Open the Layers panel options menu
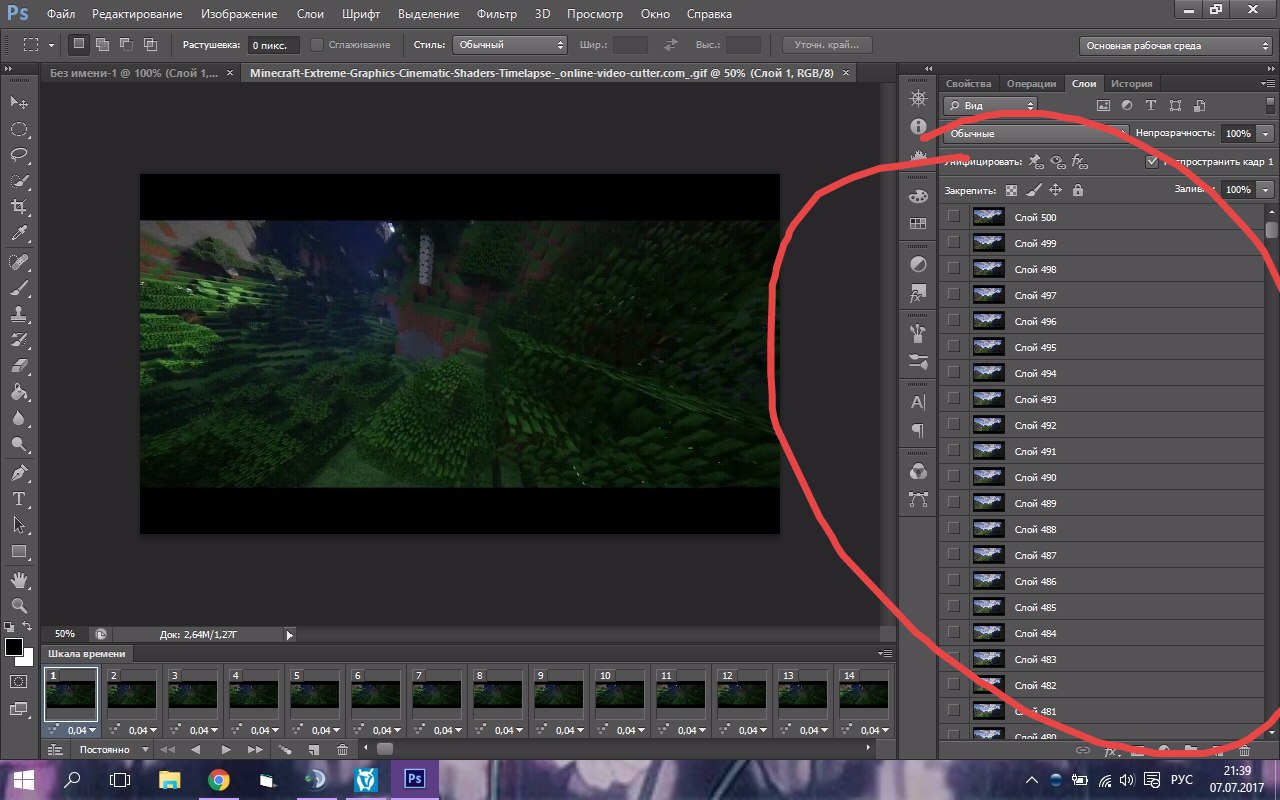Screen dimensions: 1280x800 [1269, 83]
